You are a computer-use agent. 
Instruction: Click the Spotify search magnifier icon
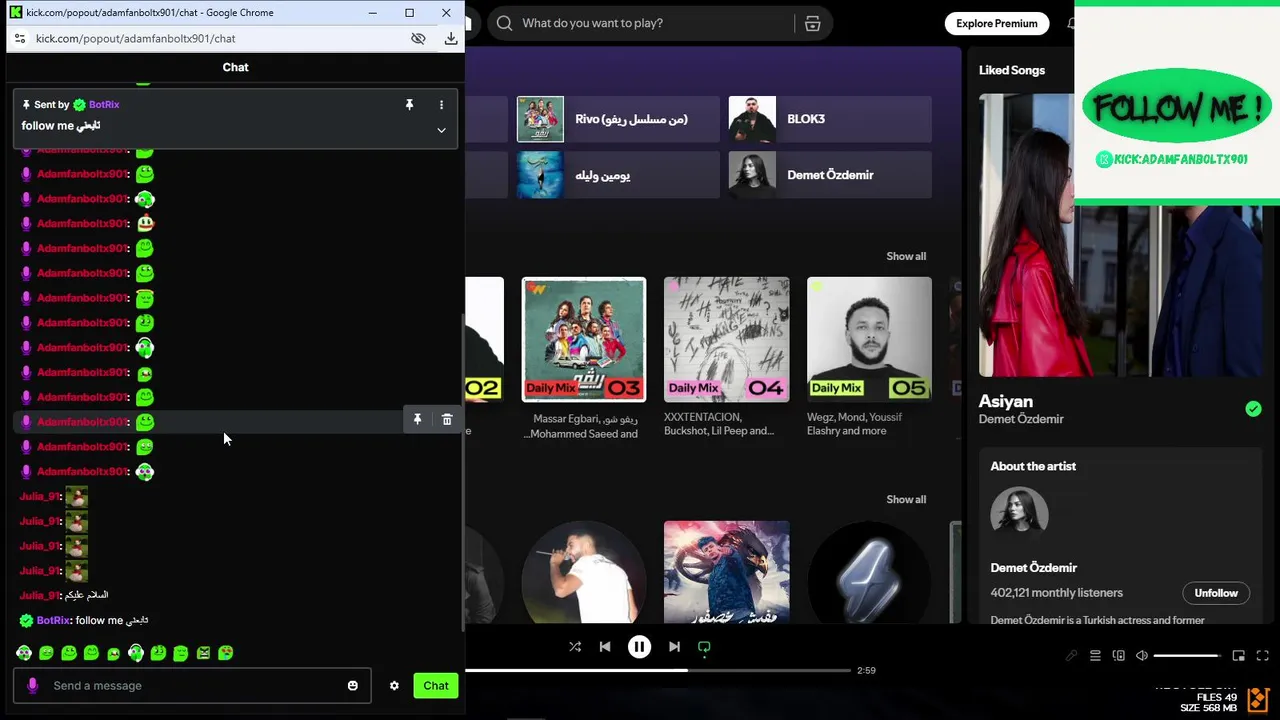(x=504, y=23)
